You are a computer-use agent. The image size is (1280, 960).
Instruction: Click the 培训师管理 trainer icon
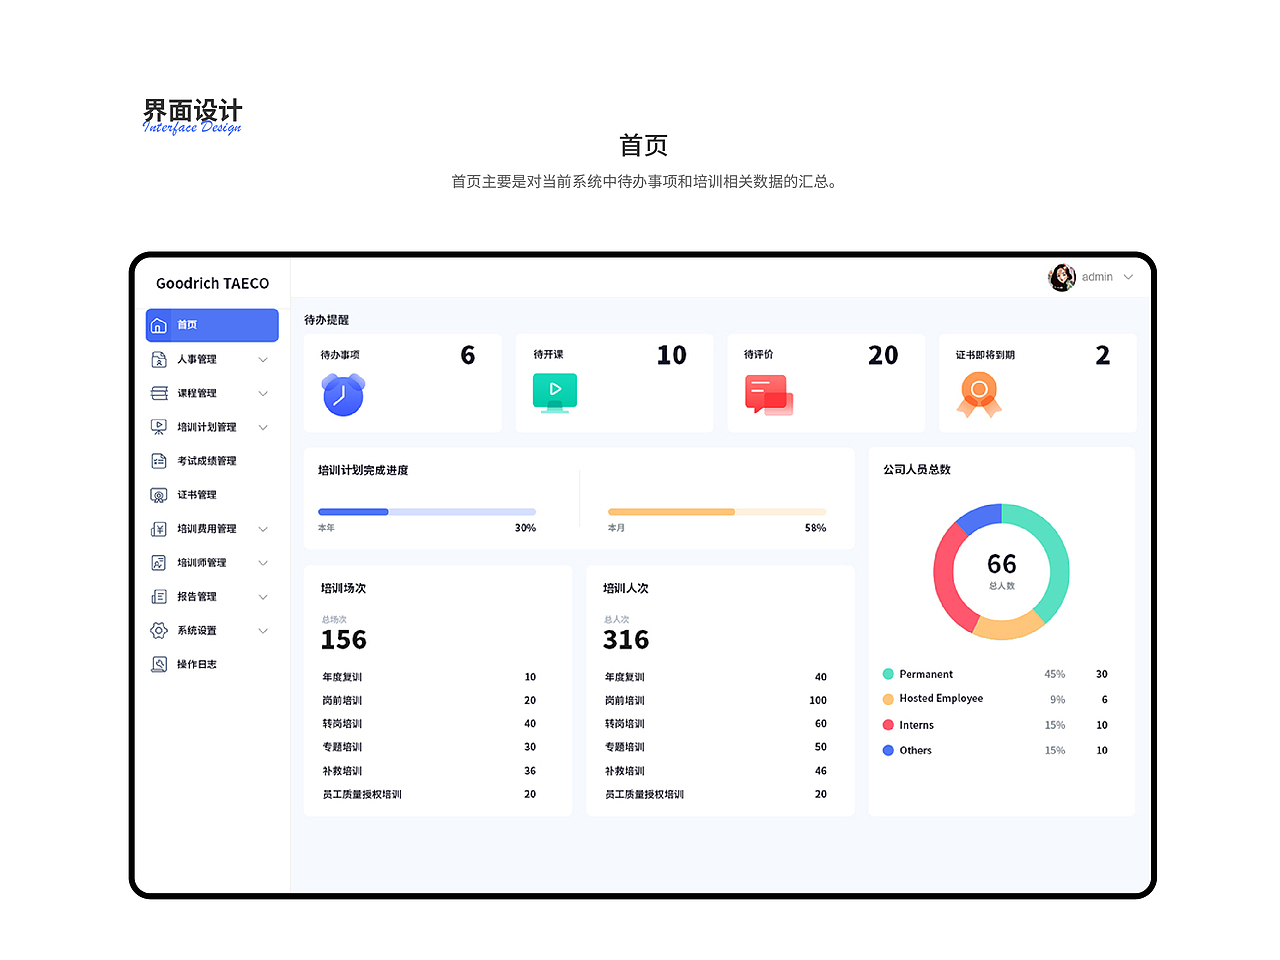tap(158, 564)
